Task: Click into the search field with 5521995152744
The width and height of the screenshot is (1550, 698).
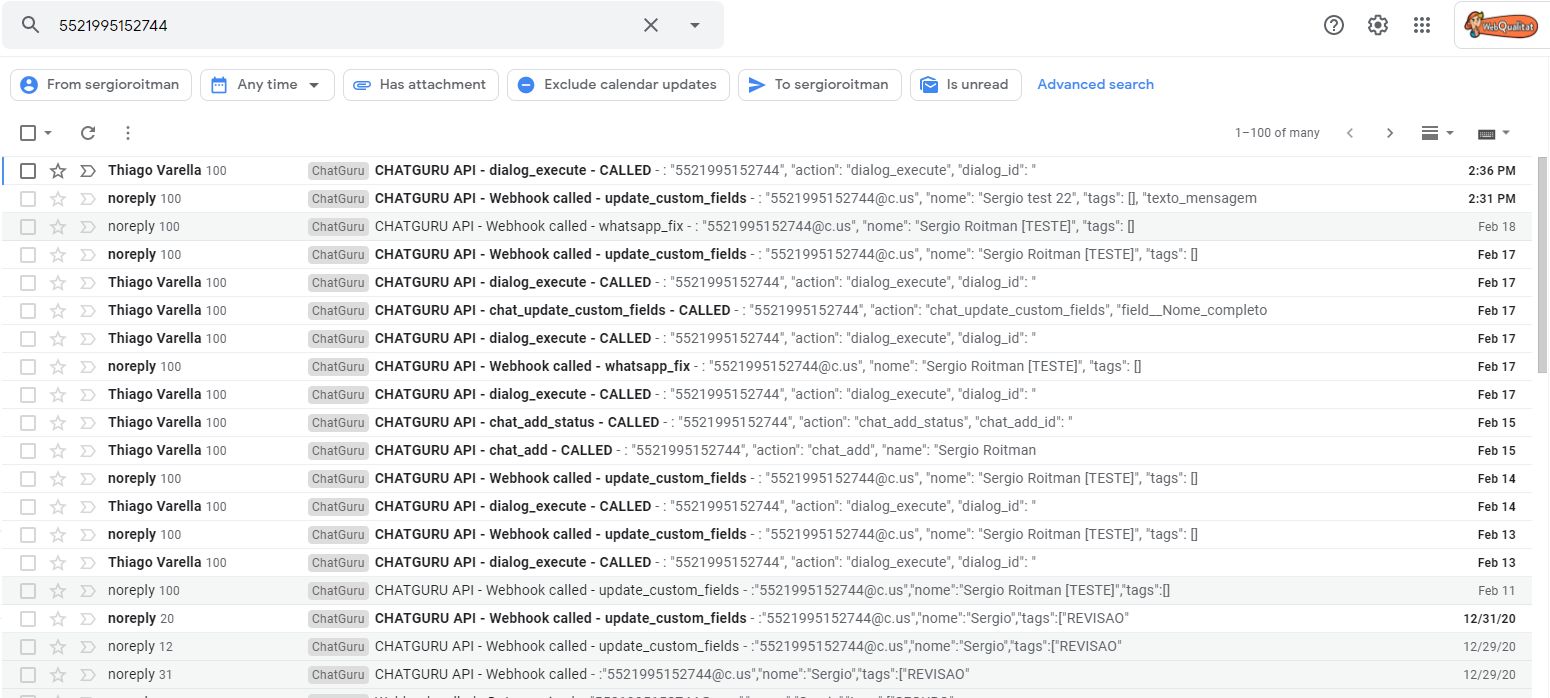Action: point(340,25)
